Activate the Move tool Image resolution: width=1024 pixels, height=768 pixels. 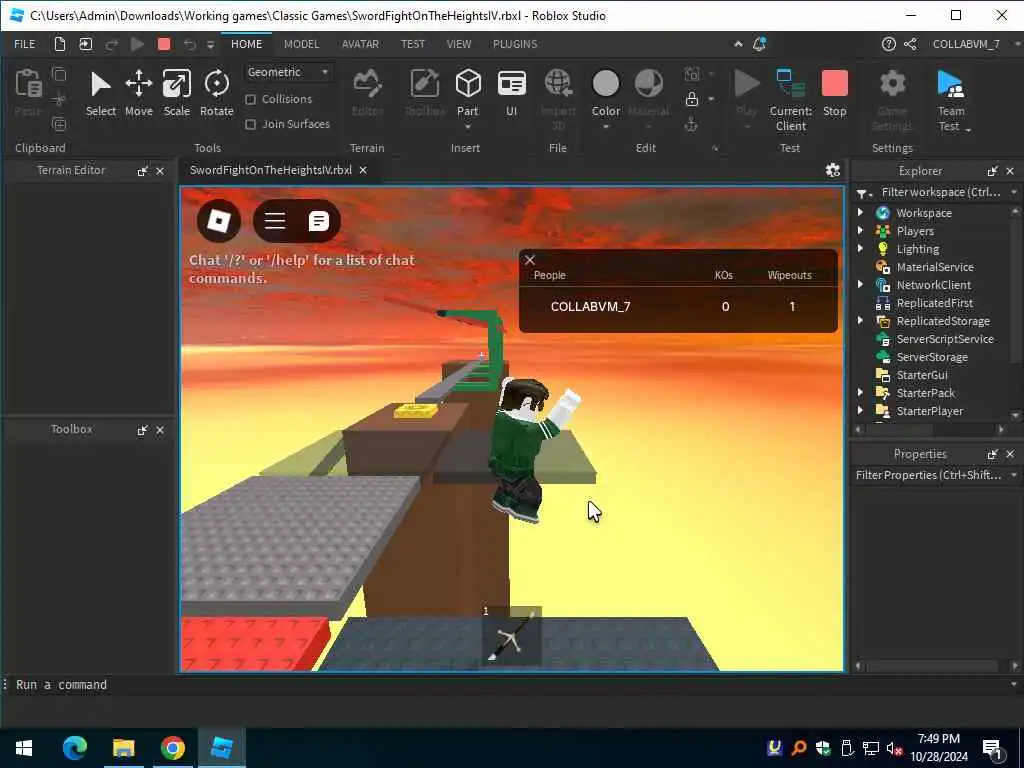coord(138,94)
